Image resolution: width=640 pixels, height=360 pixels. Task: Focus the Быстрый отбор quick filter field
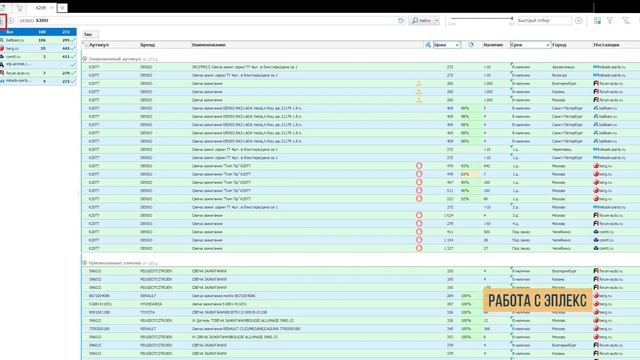[x=544, y=20]
